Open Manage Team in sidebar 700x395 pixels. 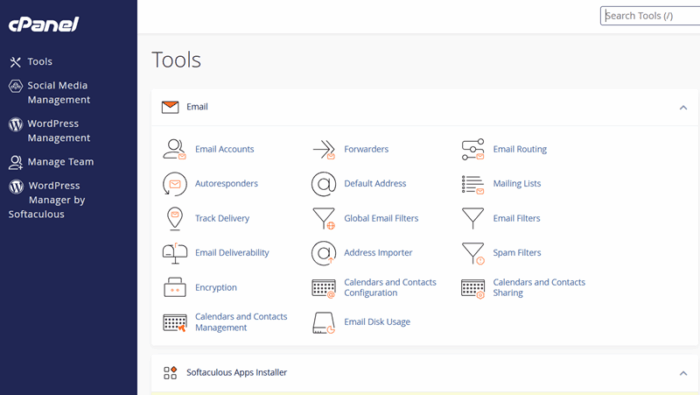[61, 162]
